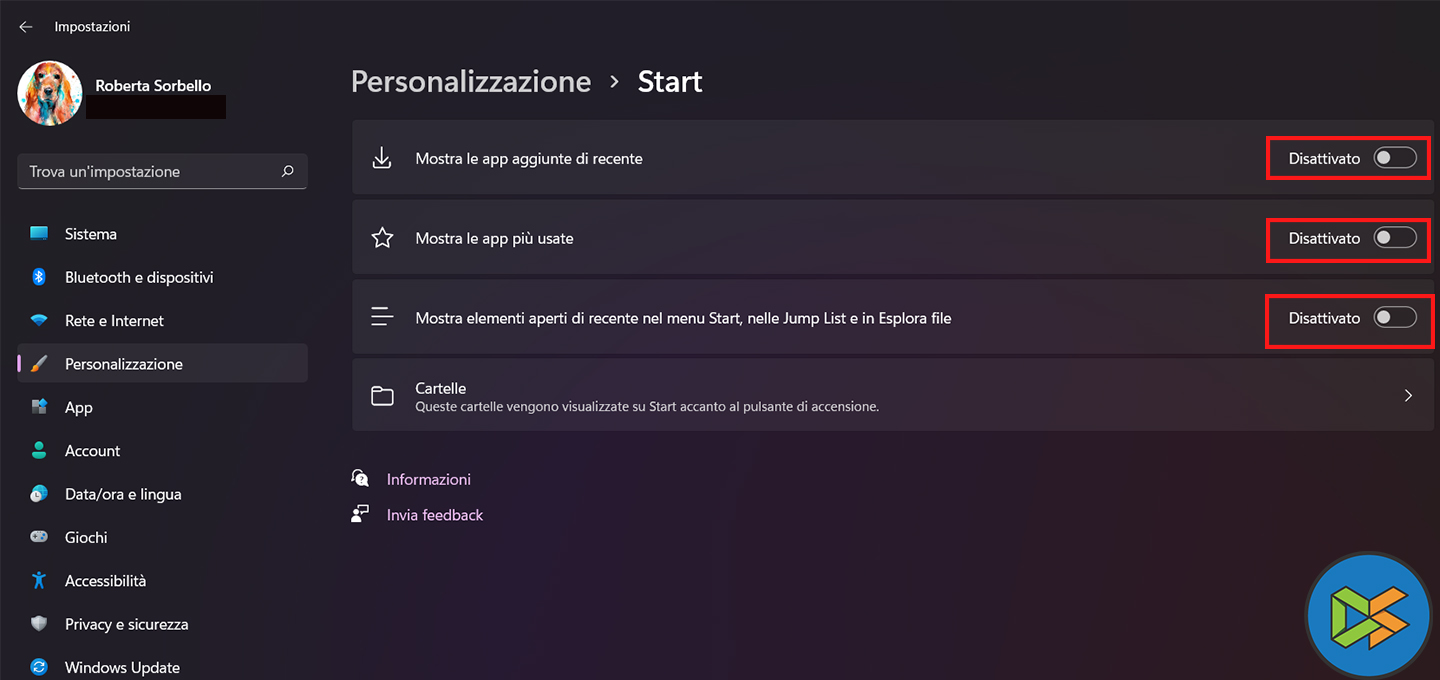
Task: Click the Accessibilità figure icon
Action: pos(39,581)
